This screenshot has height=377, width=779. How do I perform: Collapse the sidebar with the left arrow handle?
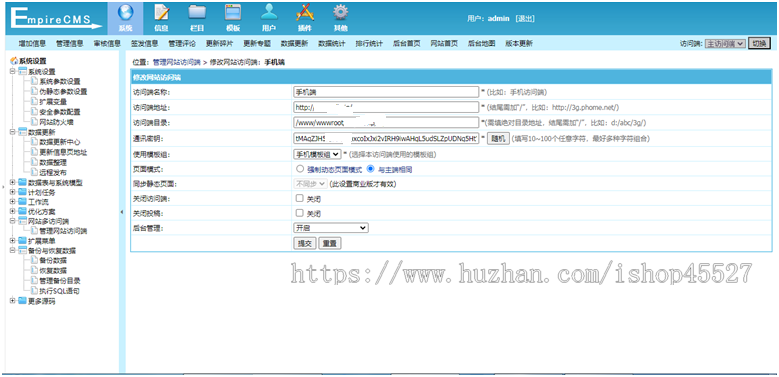pos(122,212)
